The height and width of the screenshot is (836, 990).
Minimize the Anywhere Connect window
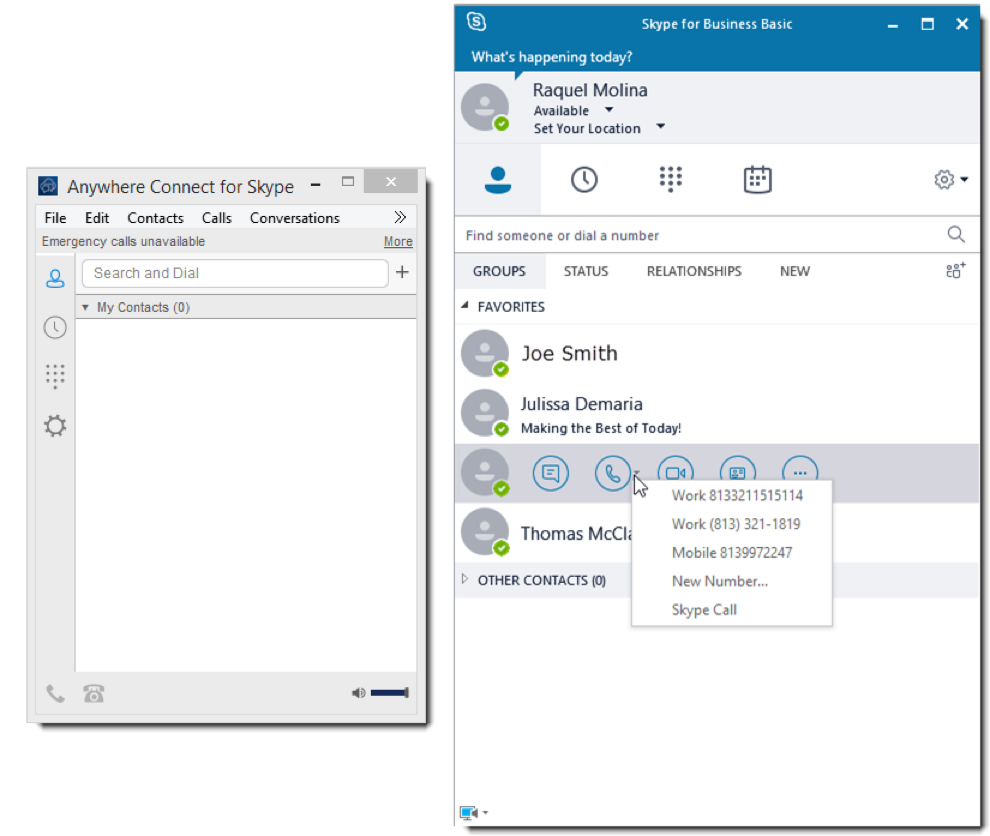(316, 184)
